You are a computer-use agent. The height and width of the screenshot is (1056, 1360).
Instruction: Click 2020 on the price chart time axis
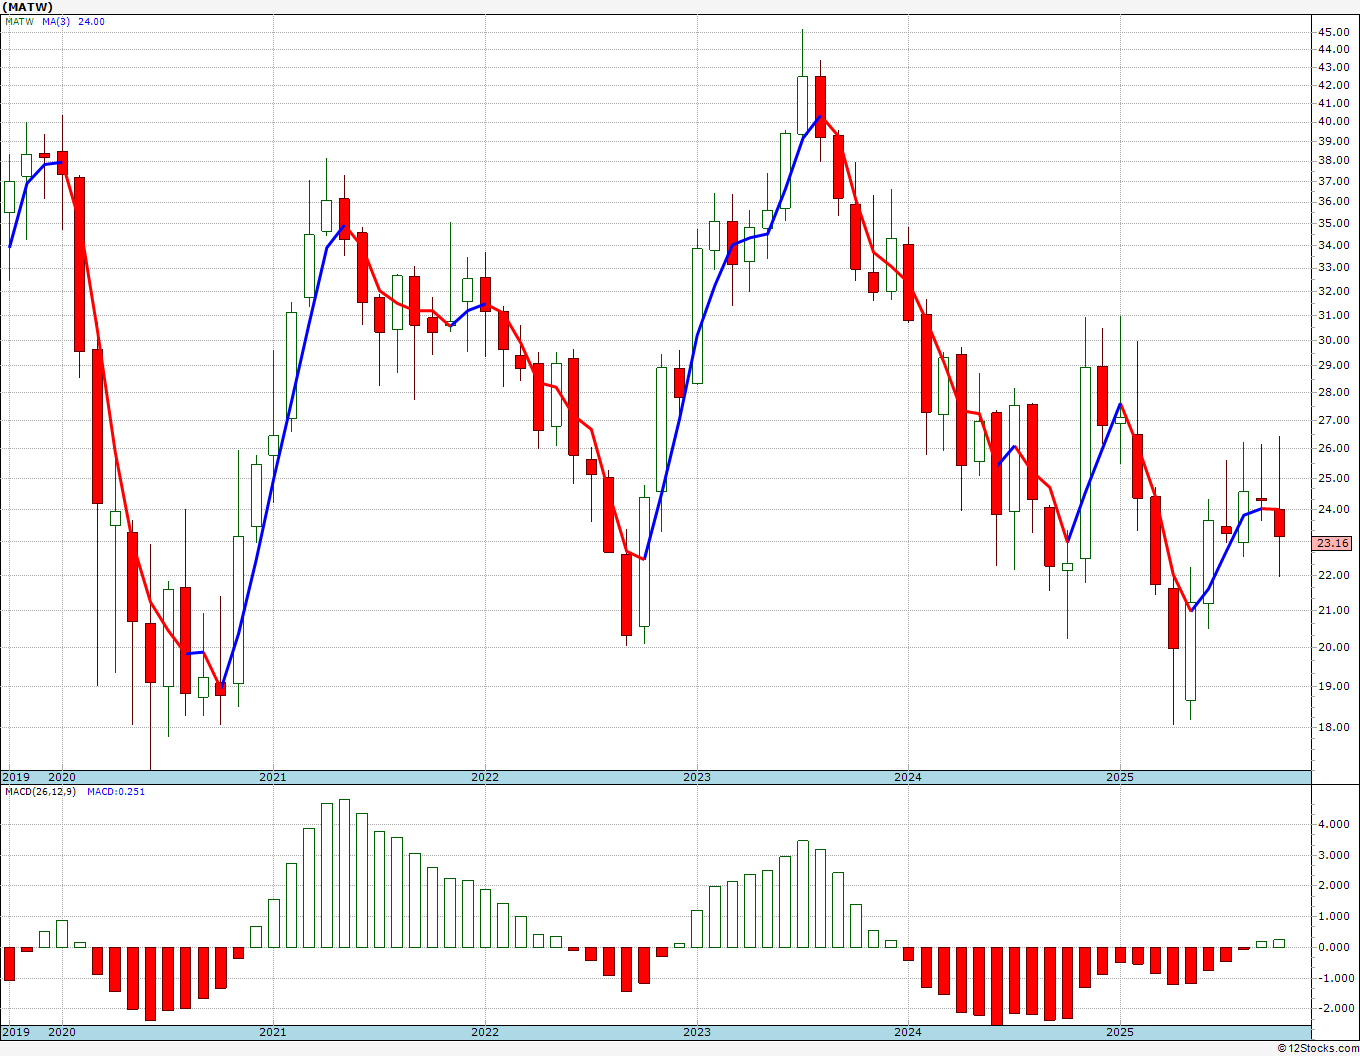[x=62, y=777]
